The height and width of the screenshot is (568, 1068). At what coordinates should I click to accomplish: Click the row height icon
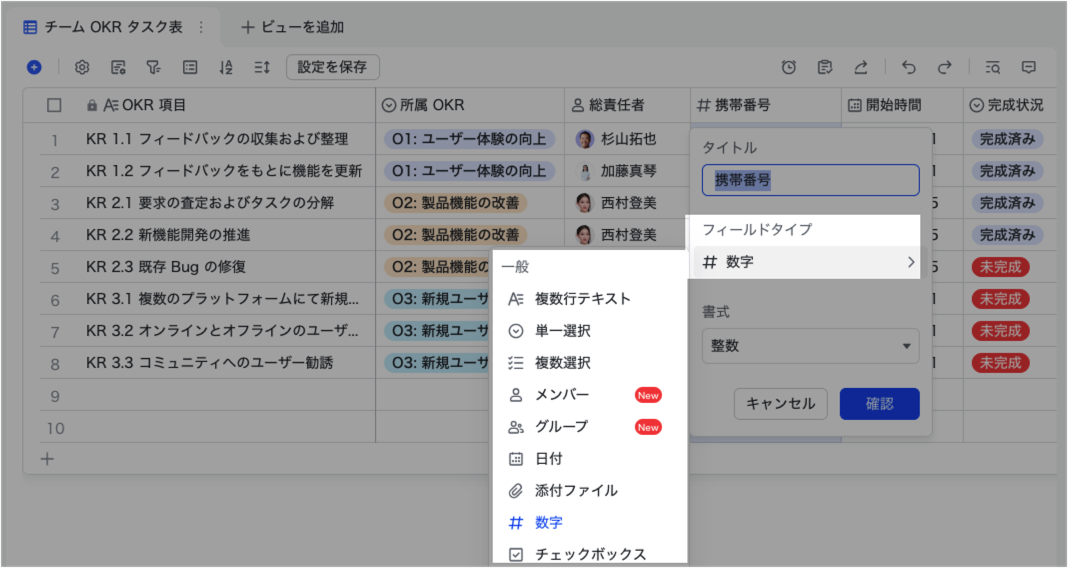(x=262, y=67)
